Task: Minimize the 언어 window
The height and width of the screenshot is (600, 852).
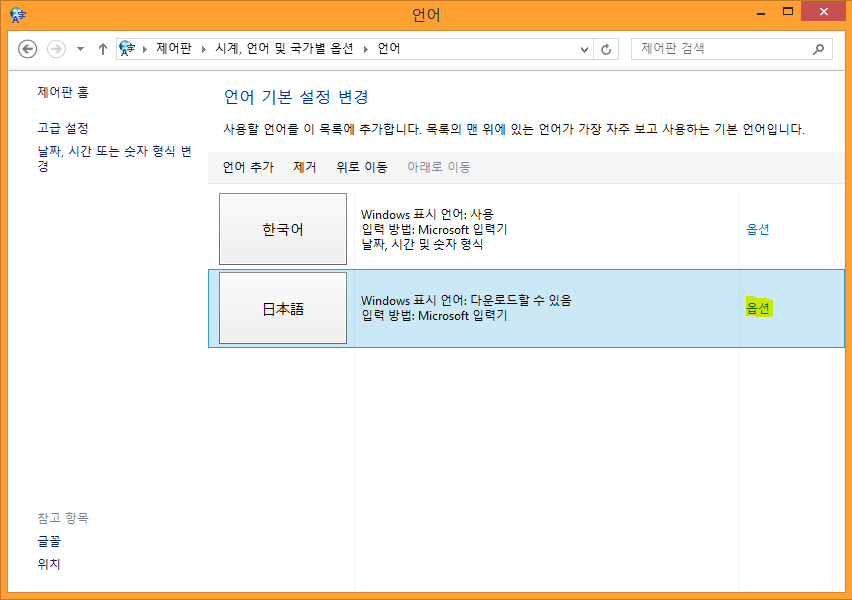Action: pyautogui.click(x=761, y=12)
